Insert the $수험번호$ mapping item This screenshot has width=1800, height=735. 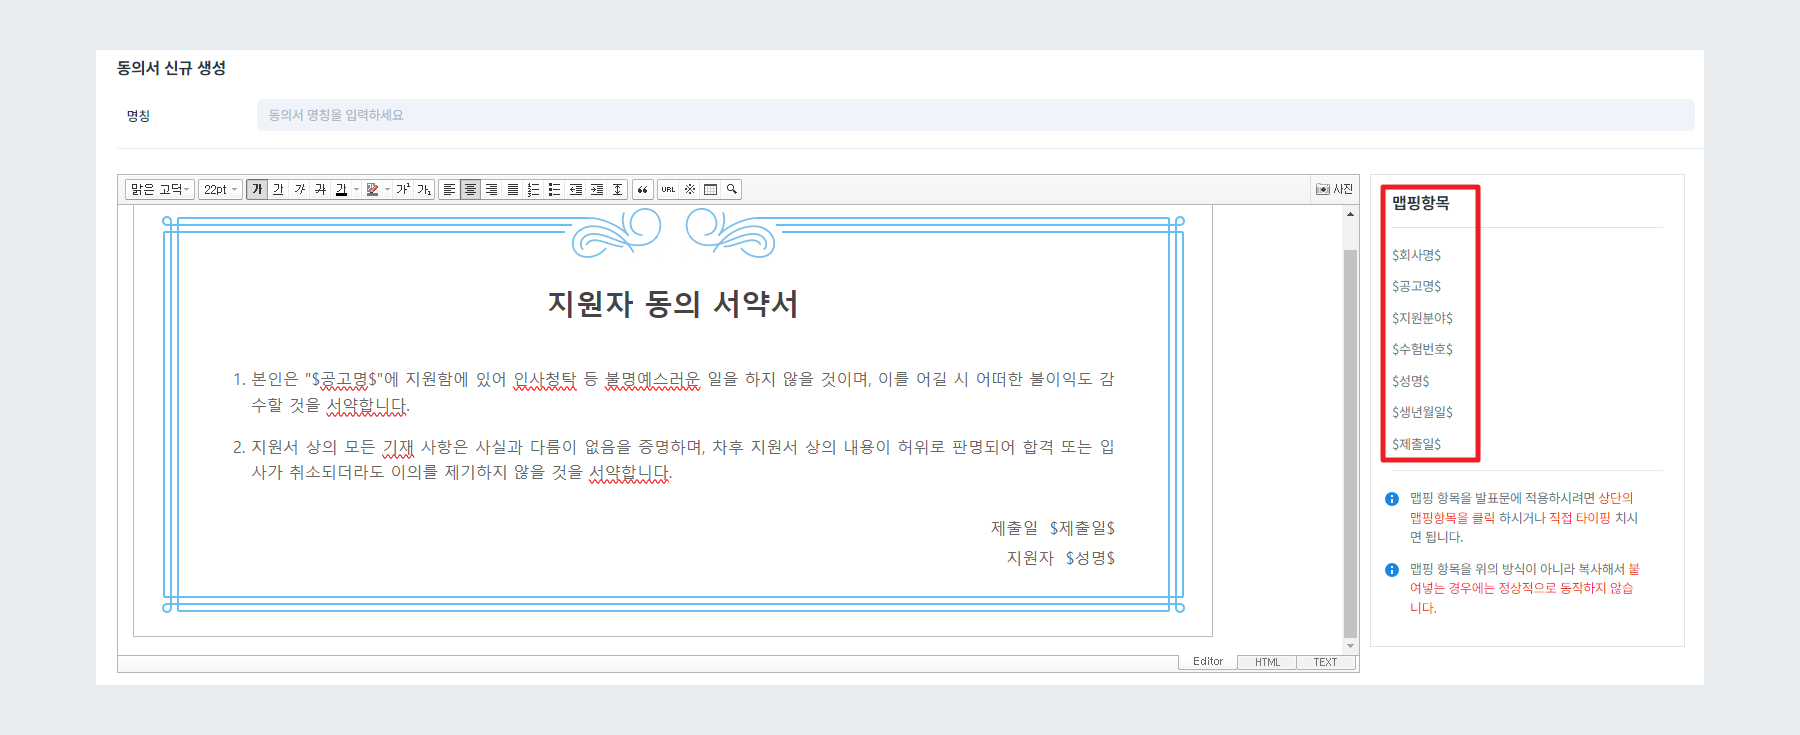1422,349
